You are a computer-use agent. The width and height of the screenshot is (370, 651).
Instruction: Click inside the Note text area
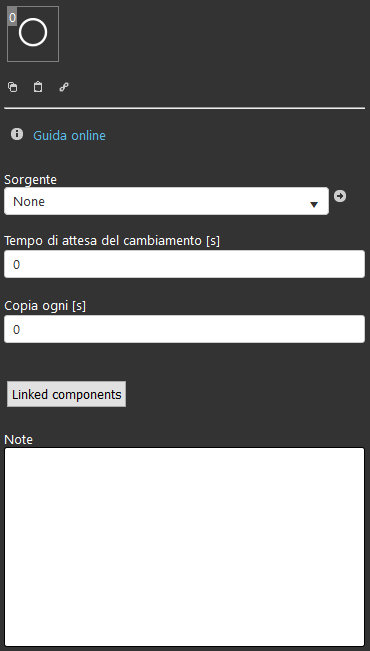tap(184, 547)
